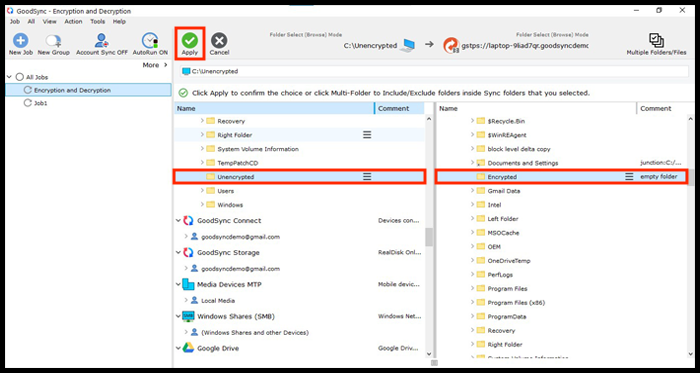The height and width of the screenshot is (373, 700).
Task: Click Google Drive icon
Action: coord(188,348)
